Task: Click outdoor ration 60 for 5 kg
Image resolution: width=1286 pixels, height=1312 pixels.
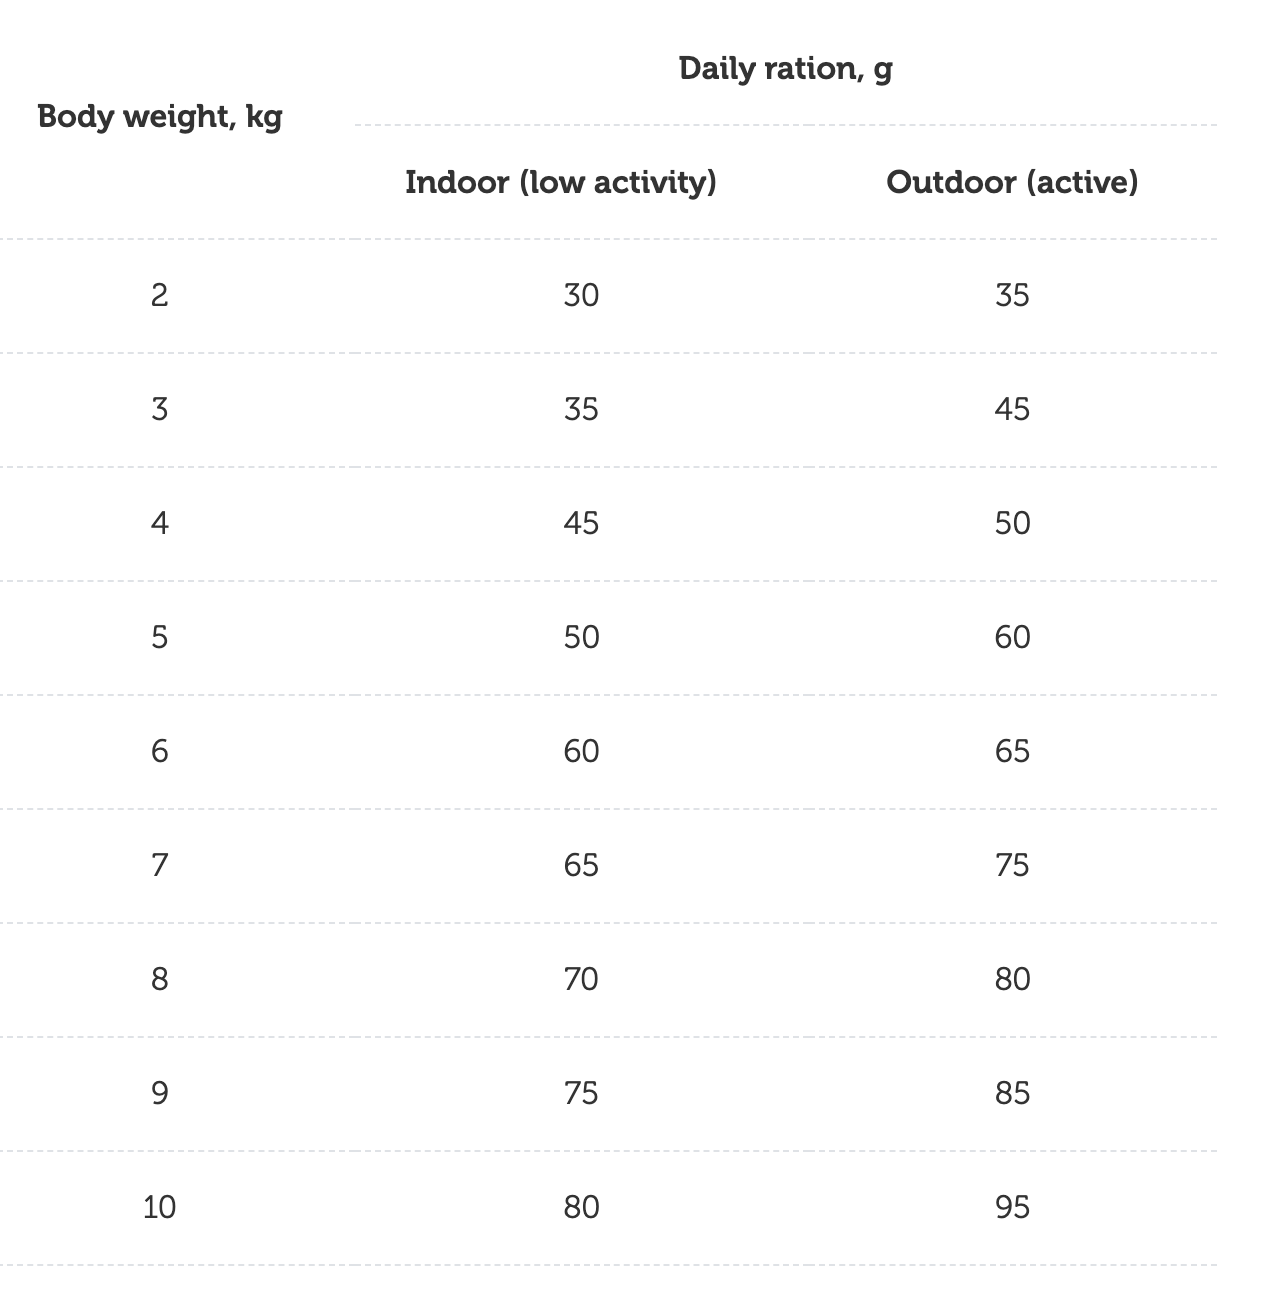Action: tap(1012, 637)
